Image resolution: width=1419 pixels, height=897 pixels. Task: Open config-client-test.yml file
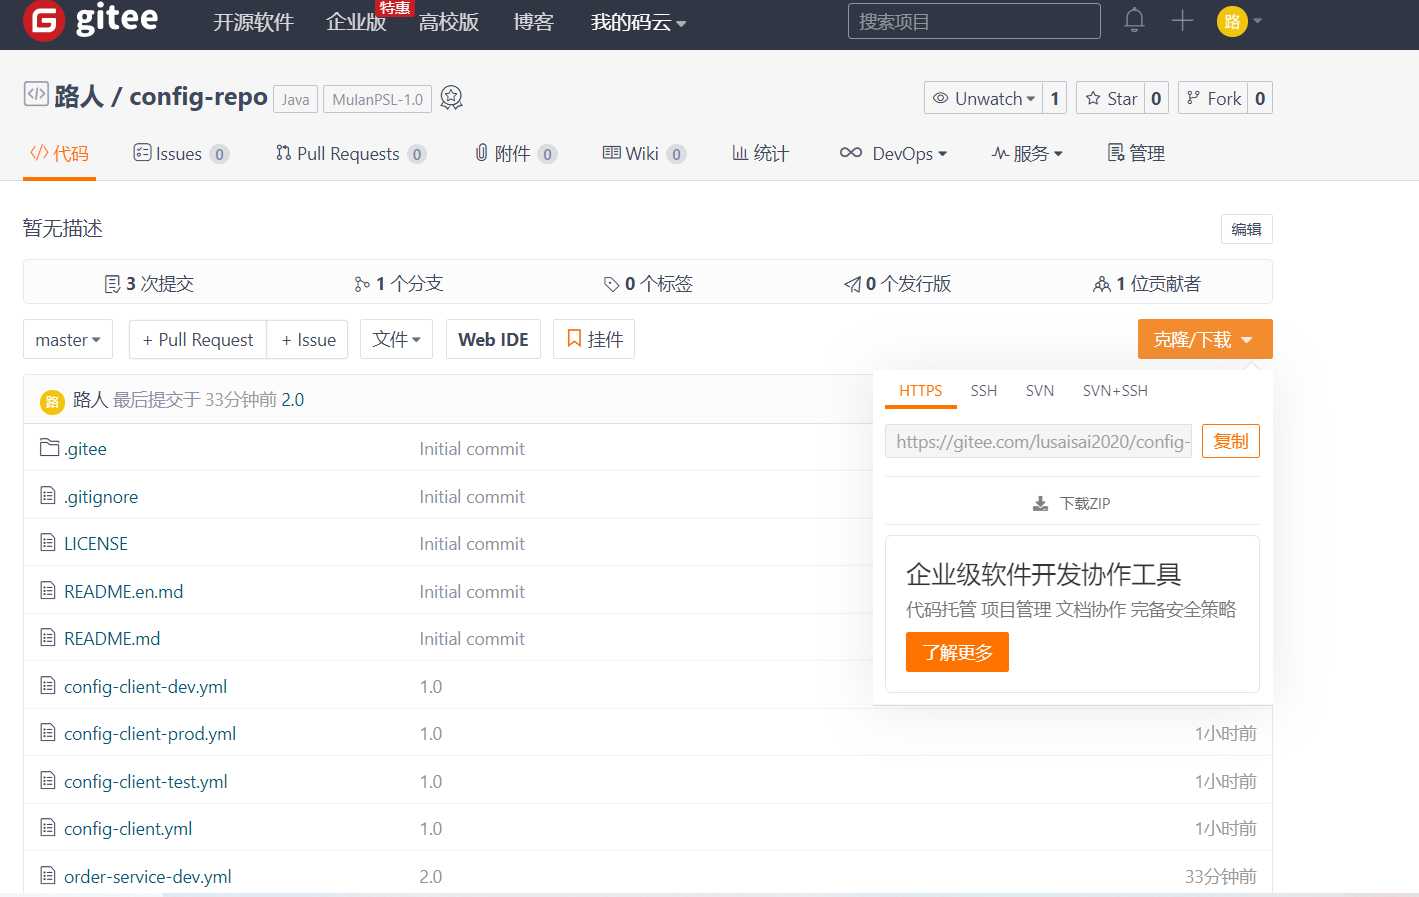click(146, 781)
